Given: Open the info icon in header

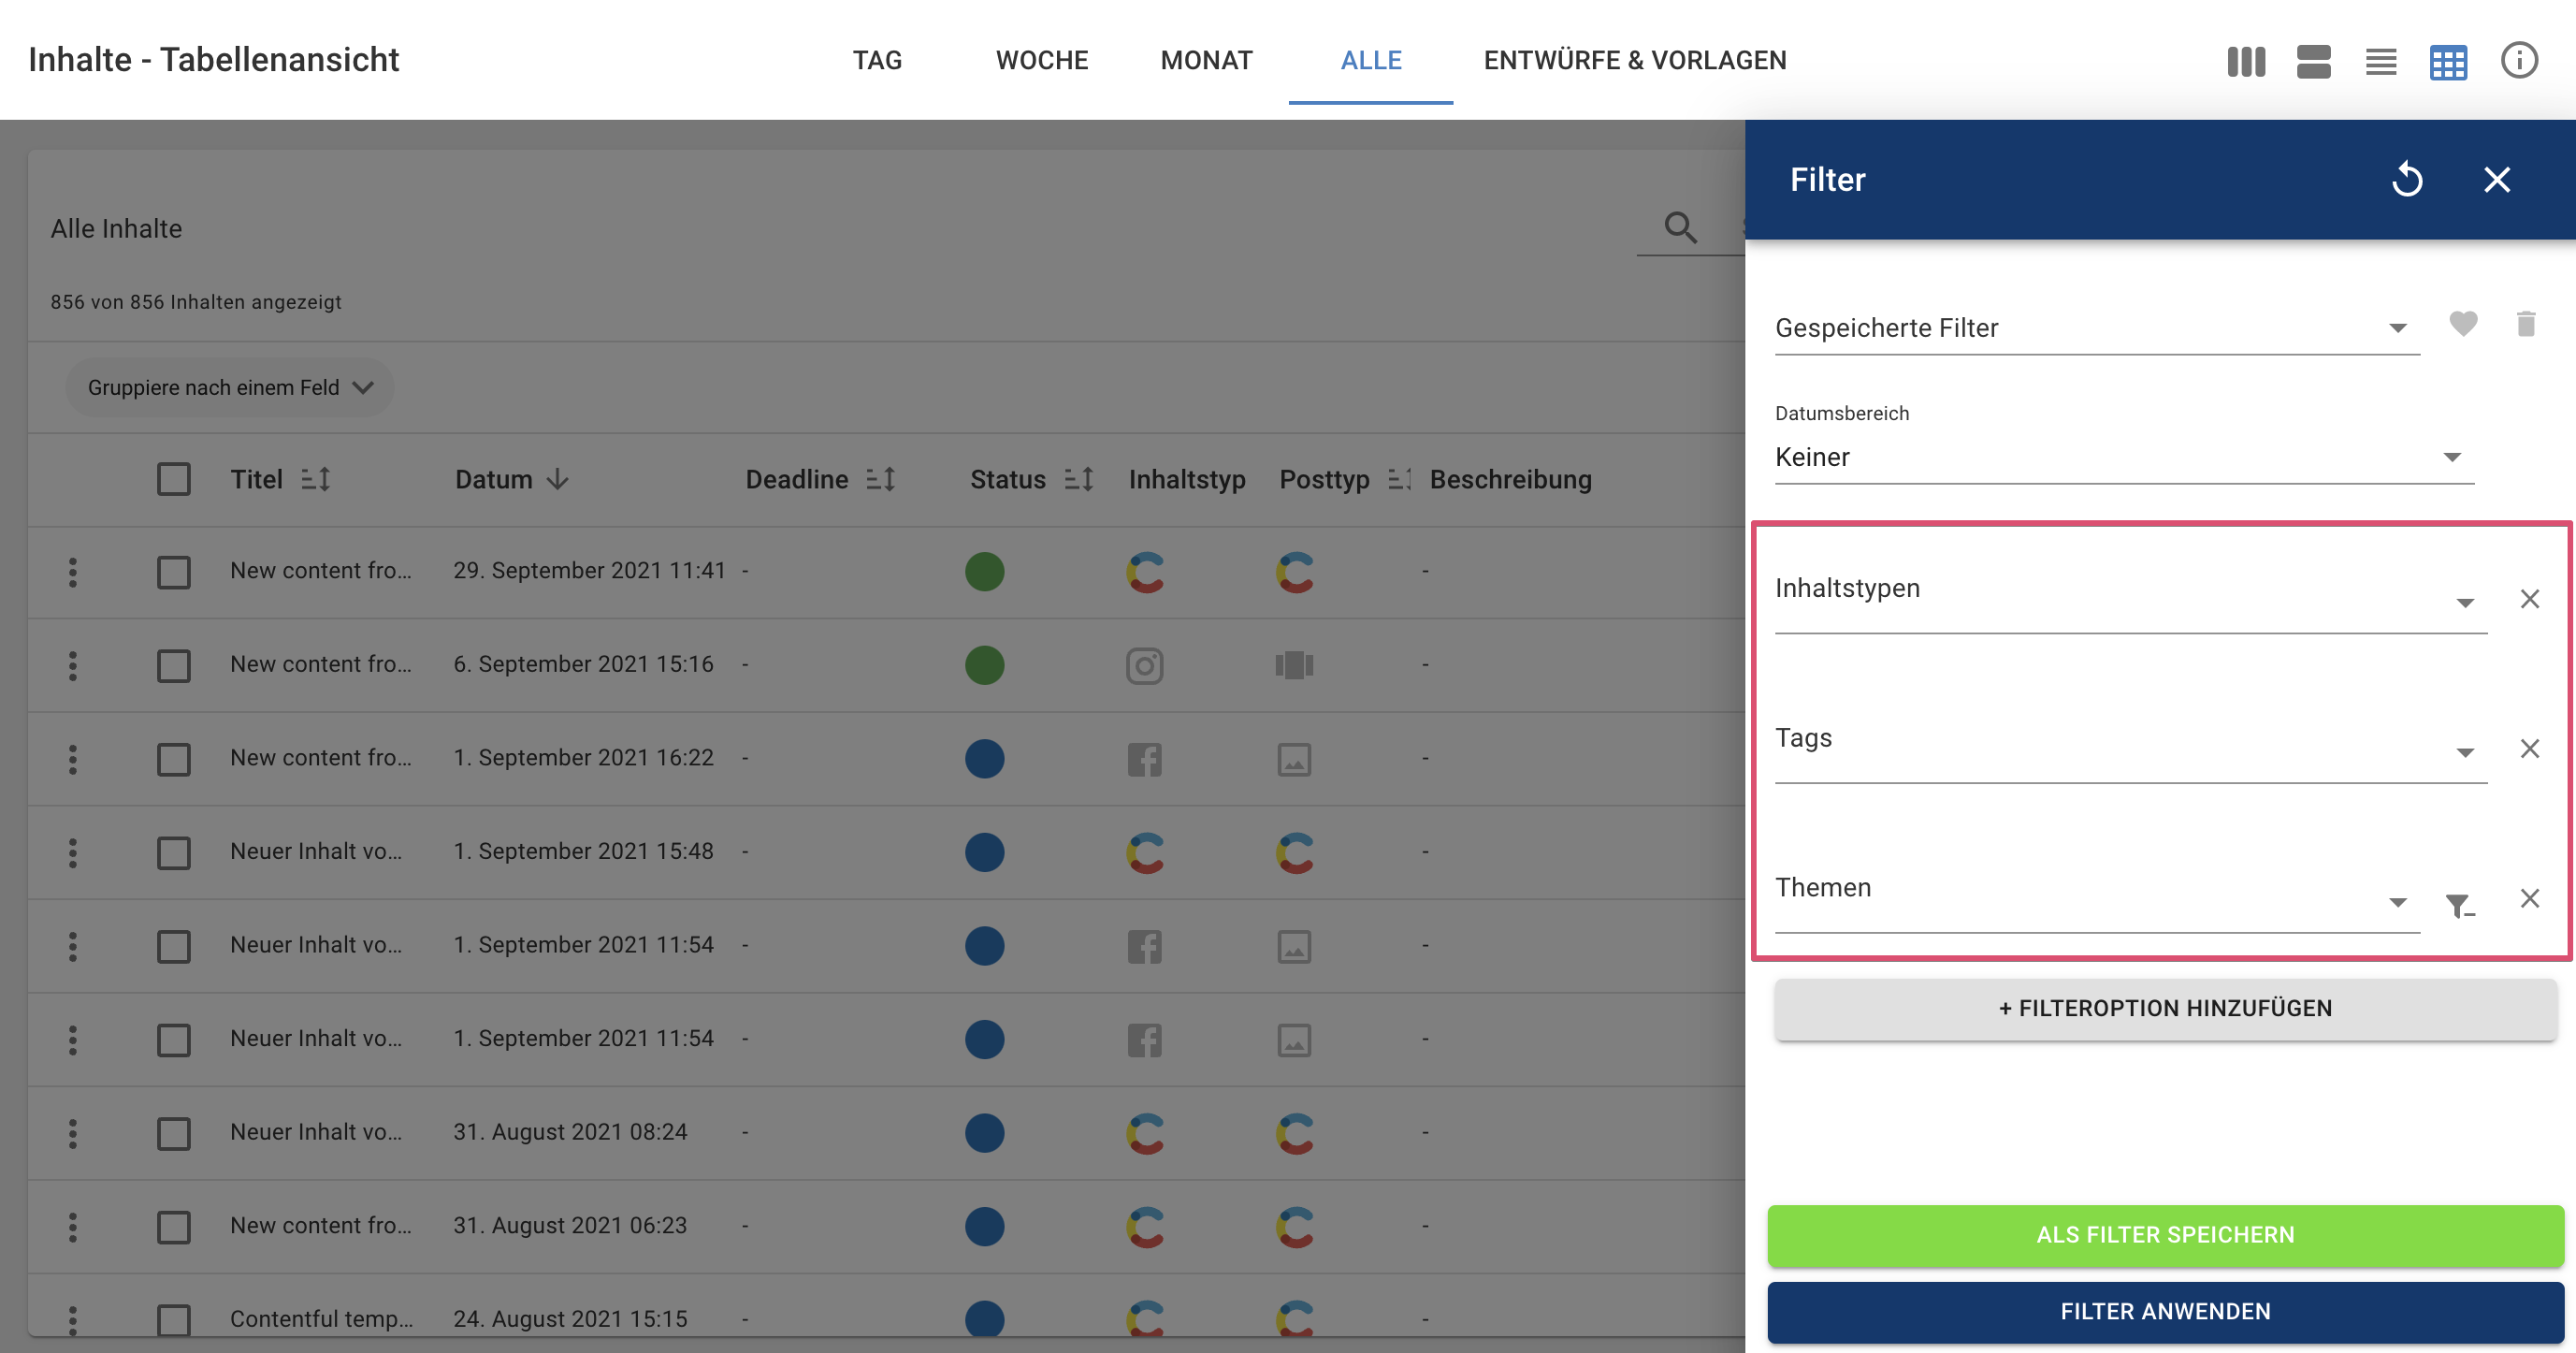Looking at the screenshot, I should click(2519, 60).
